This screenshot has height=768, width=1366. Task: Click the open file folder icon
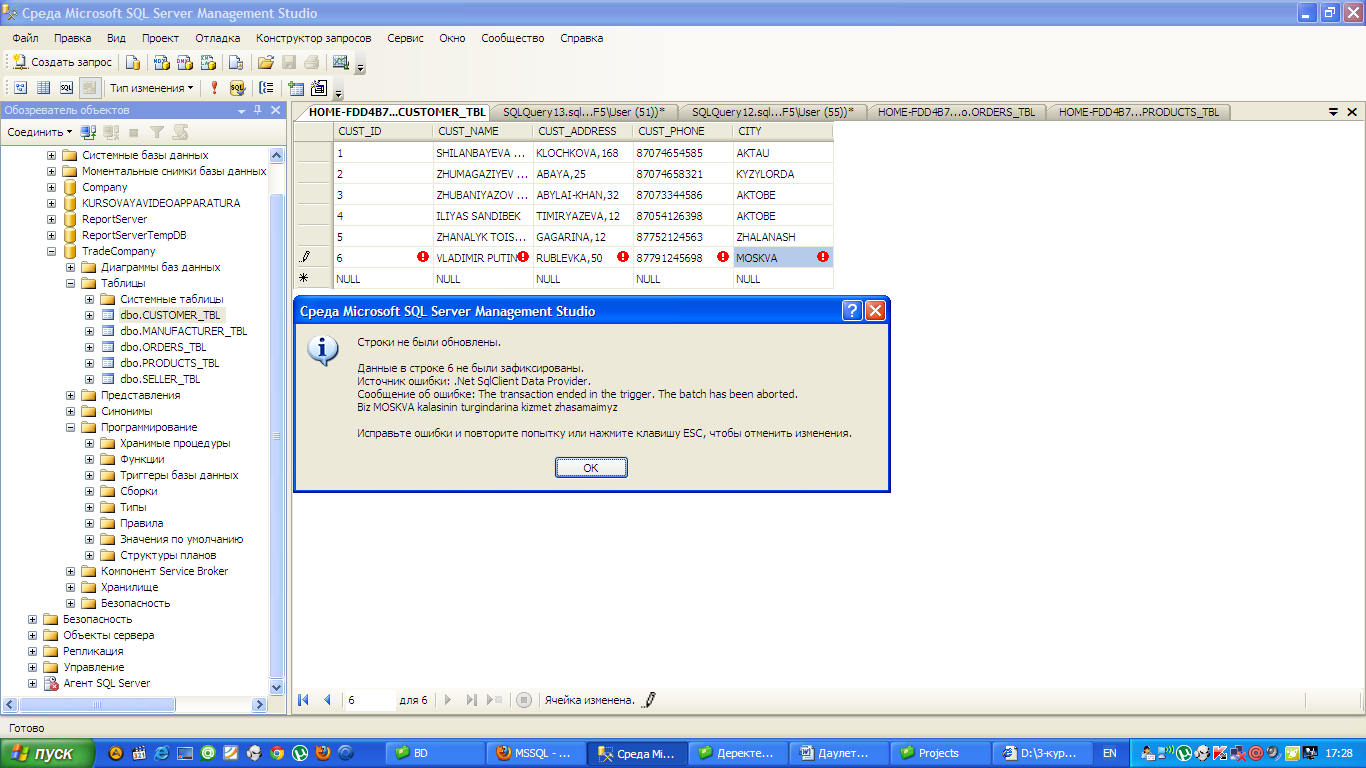[264, 62]
